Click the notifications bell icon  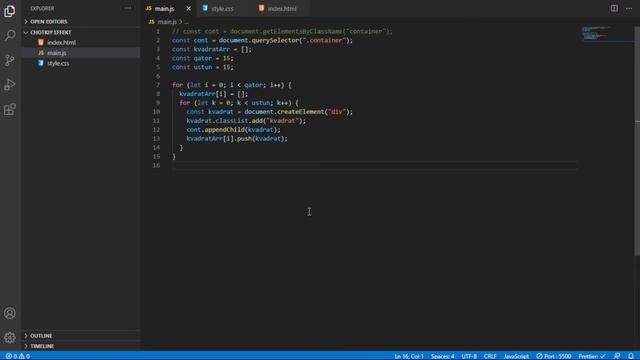click(631, 356)
